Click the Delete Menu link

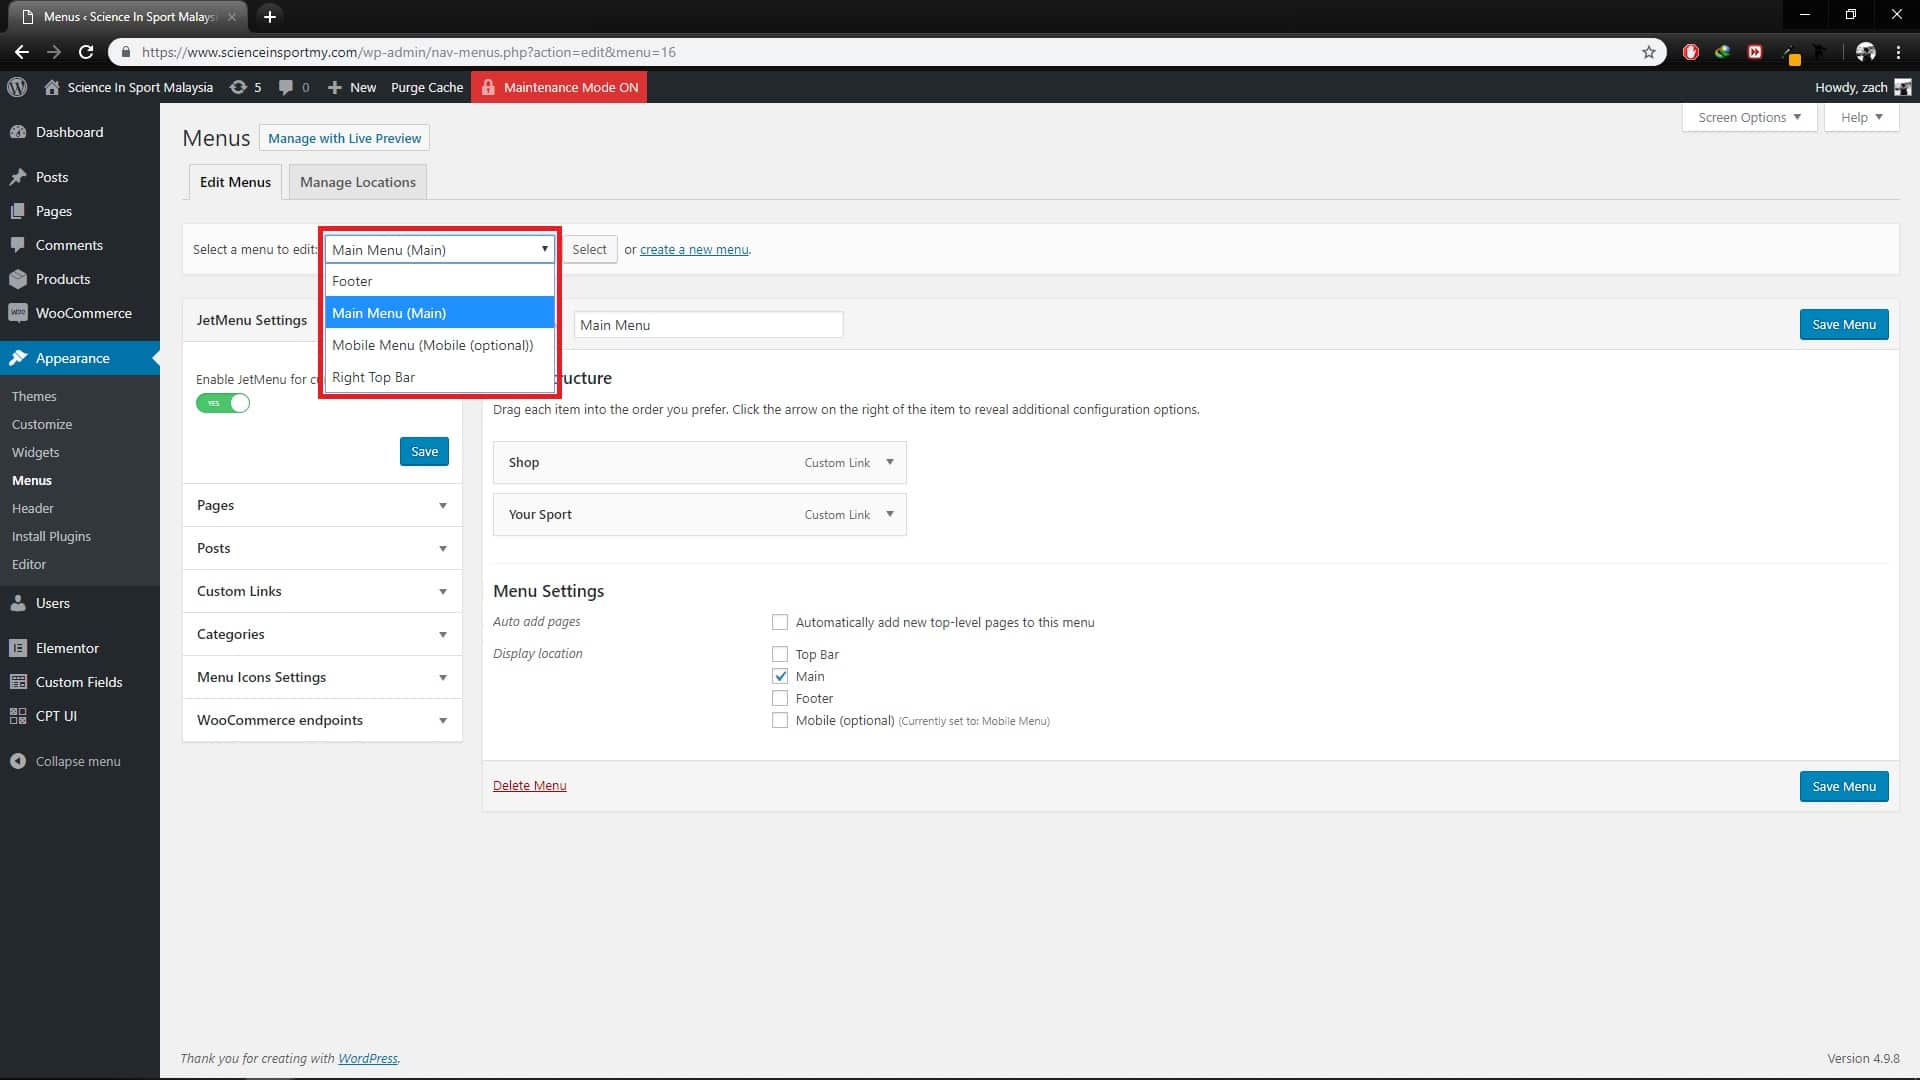[529, 785]
